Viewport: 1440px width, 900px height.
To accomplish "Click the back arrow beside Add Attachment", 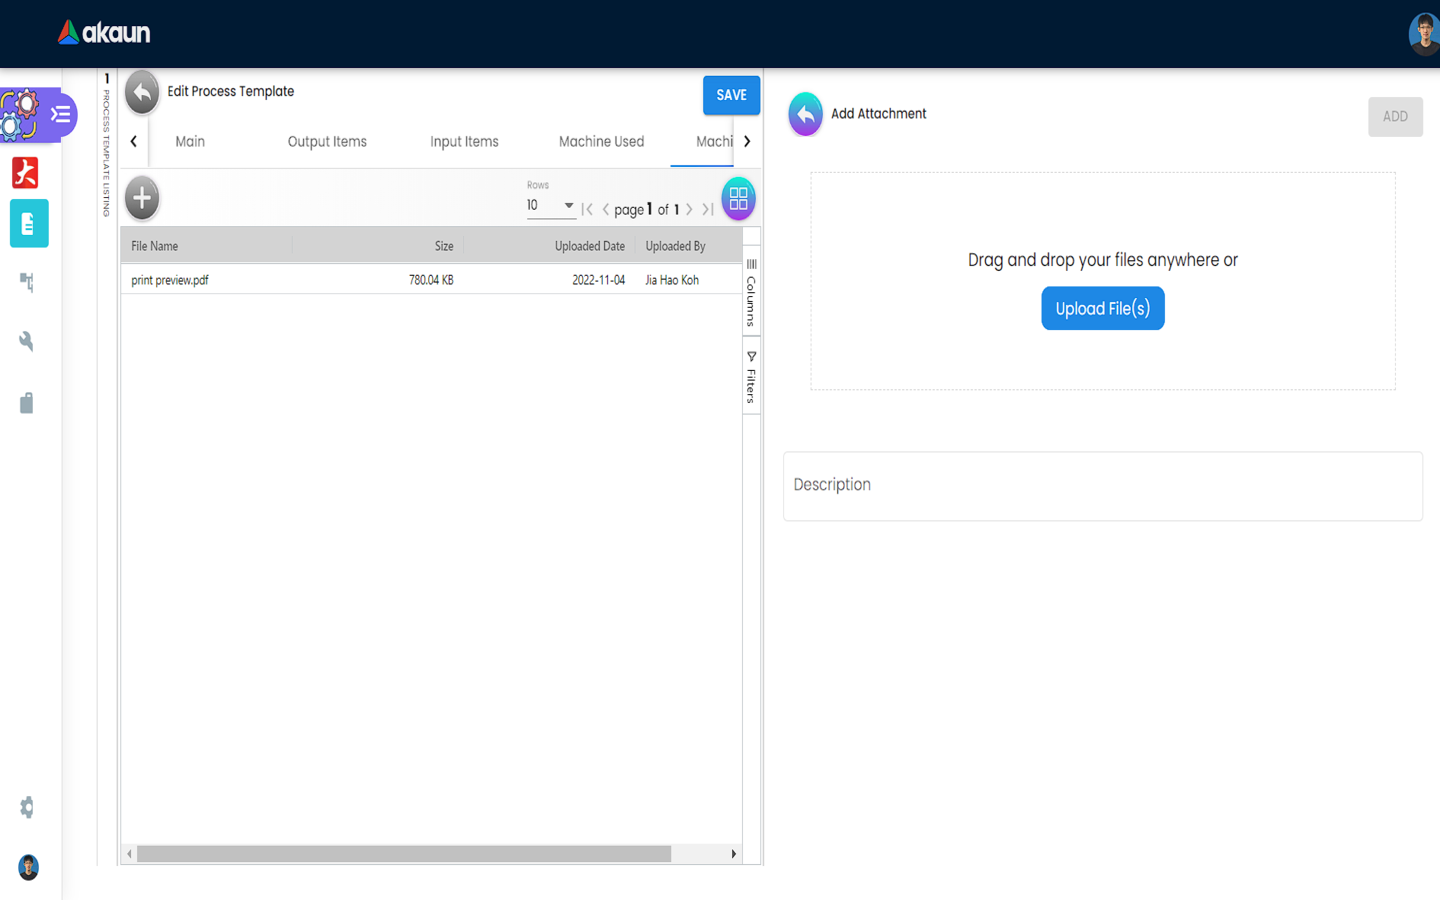I will (x=805, y=114).
